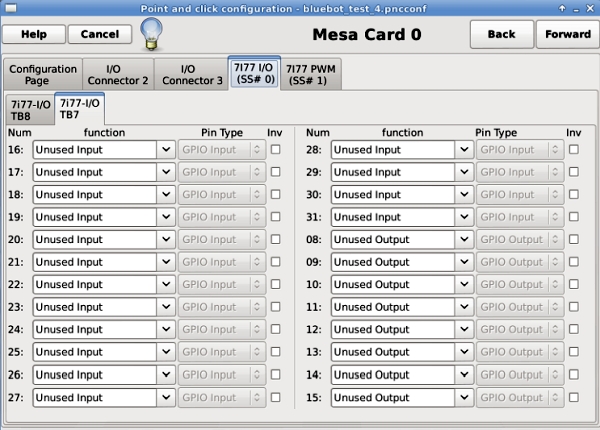The height and width of the screenshot is (430, 600).
Task: Select the 7I77 I/O (SS# 0) tab
Action: coord(254,73)
